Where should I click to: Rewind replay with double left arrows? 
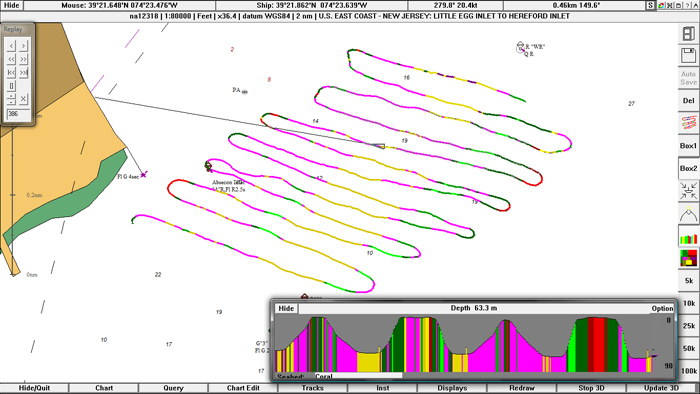pos(12,59)
